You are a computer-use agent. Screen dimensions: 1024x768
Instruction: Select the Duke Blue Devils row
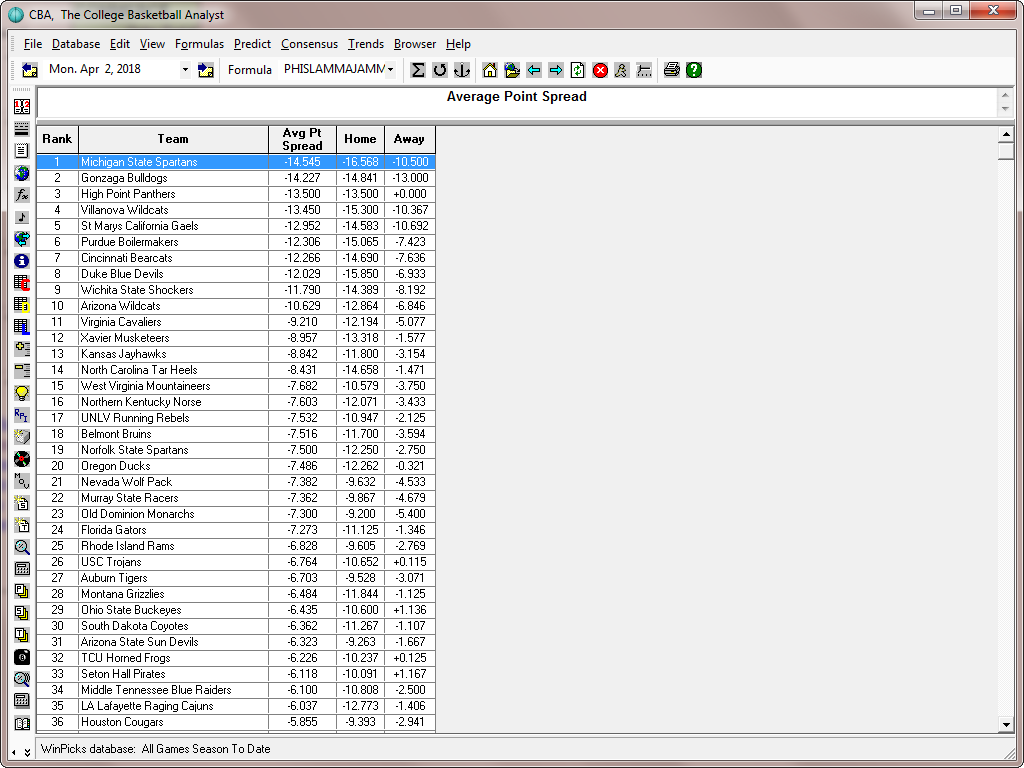click(x=236, y=274)
